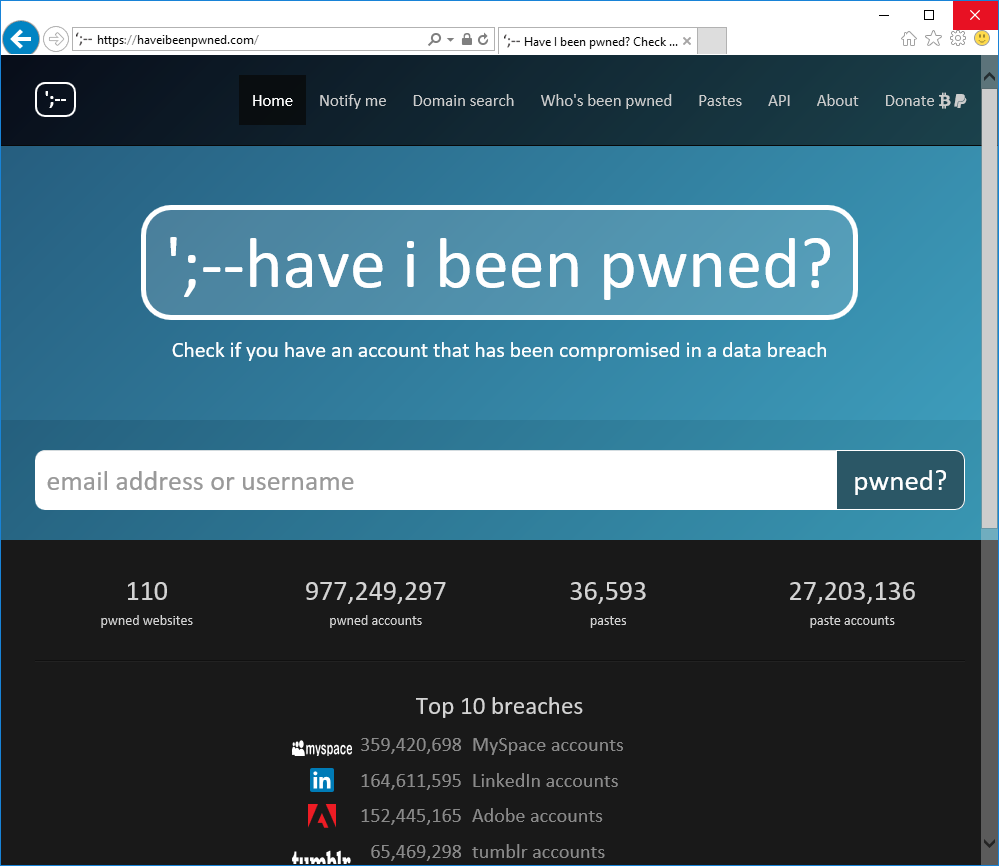The height and width of the screenshot is (866, 999).
Task: Click the PayPal icon next to Donate
Action: [x=960, y=101]
